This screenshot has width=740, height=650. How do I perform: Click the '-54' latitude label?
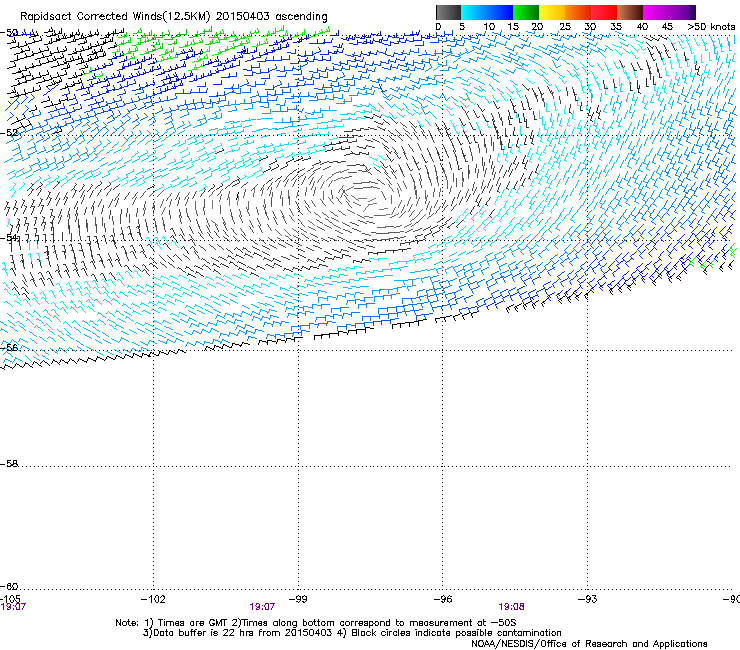point(9,237)
